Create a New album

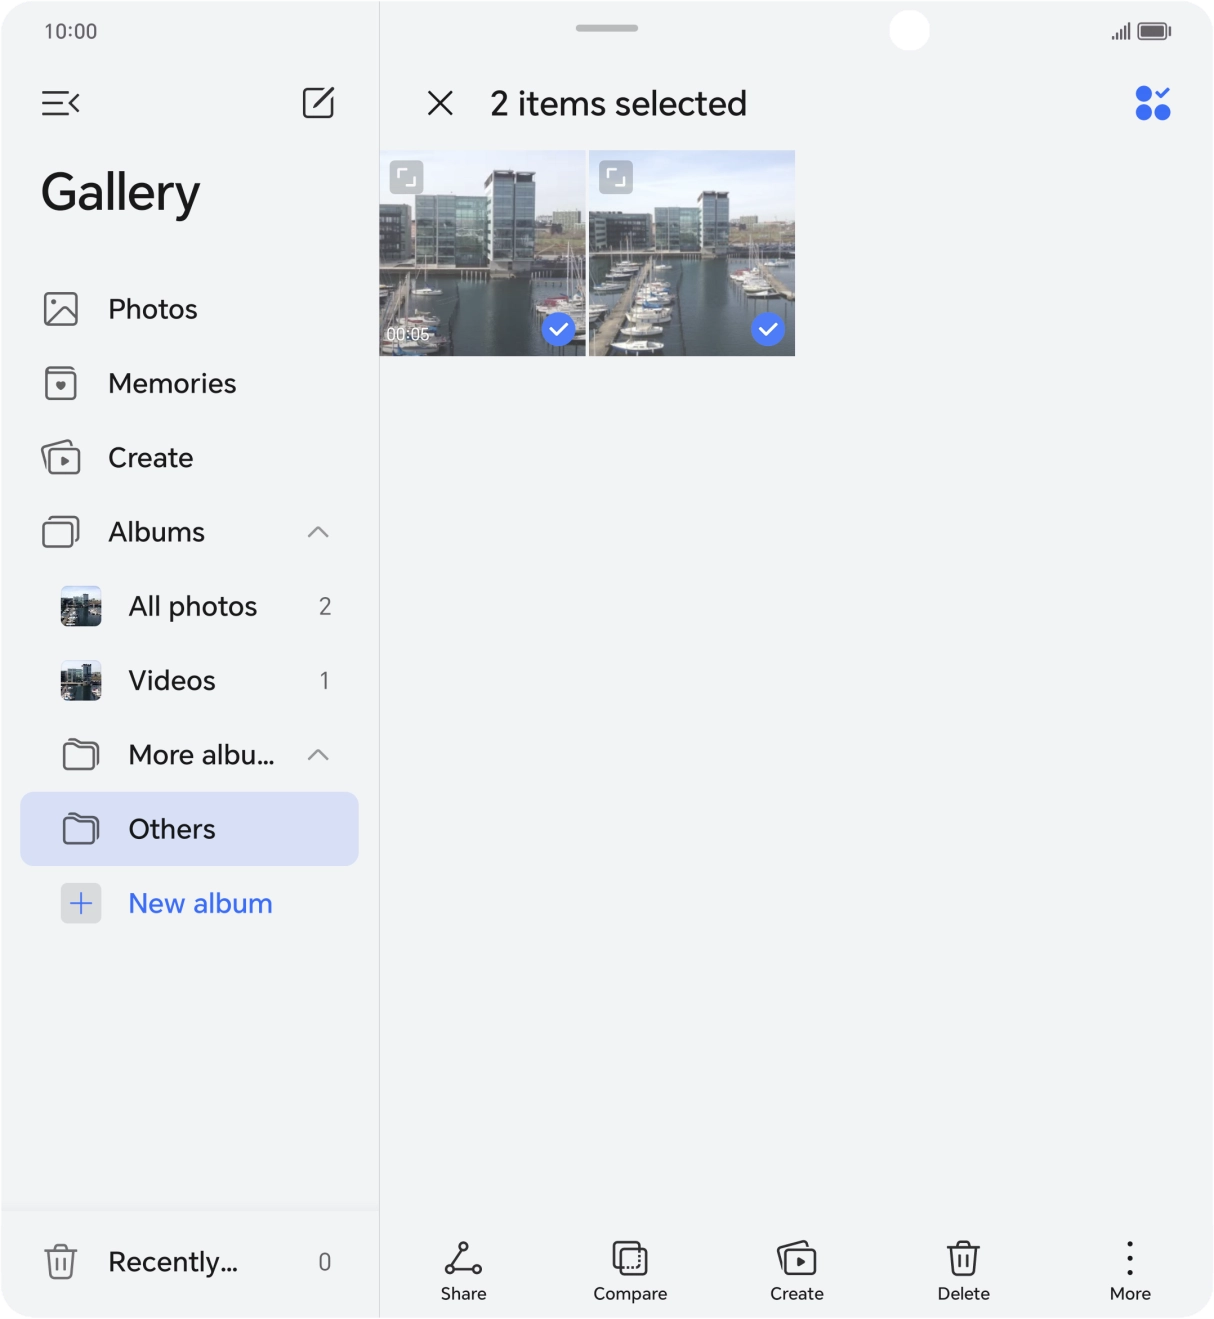(200, 904)
